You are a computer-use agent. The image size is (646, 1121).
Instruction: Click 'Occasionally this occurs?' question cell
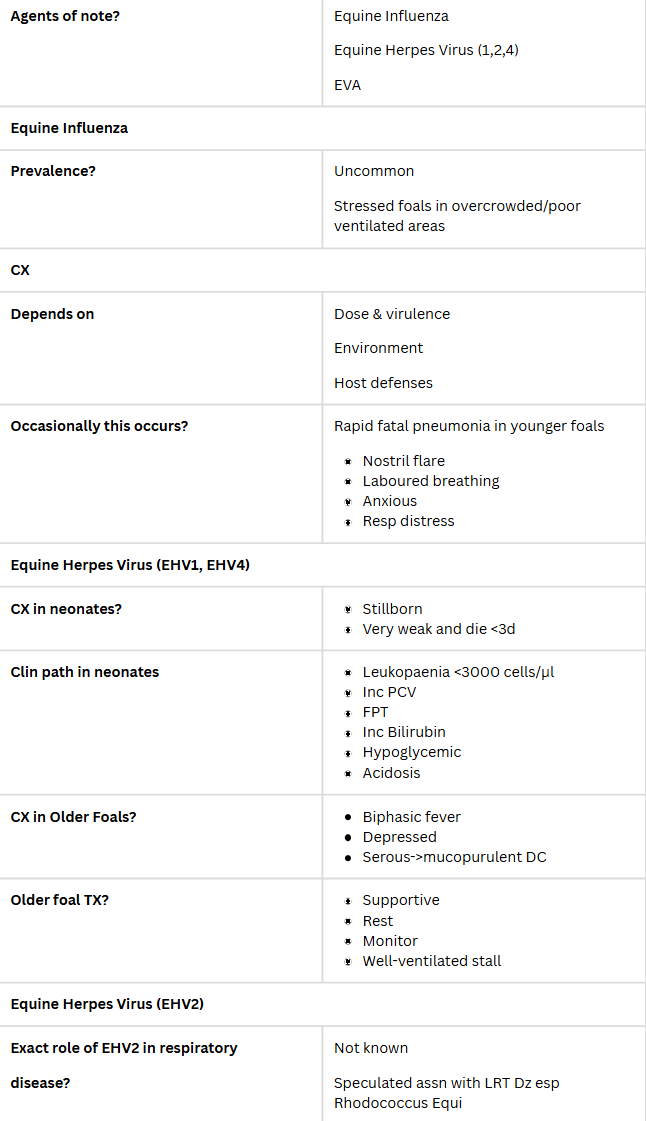pos(99,426)
